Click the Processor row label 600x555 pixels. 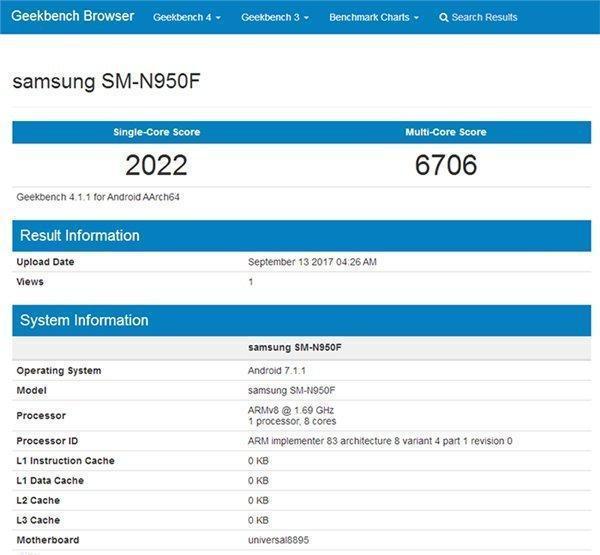coord(41,416)
